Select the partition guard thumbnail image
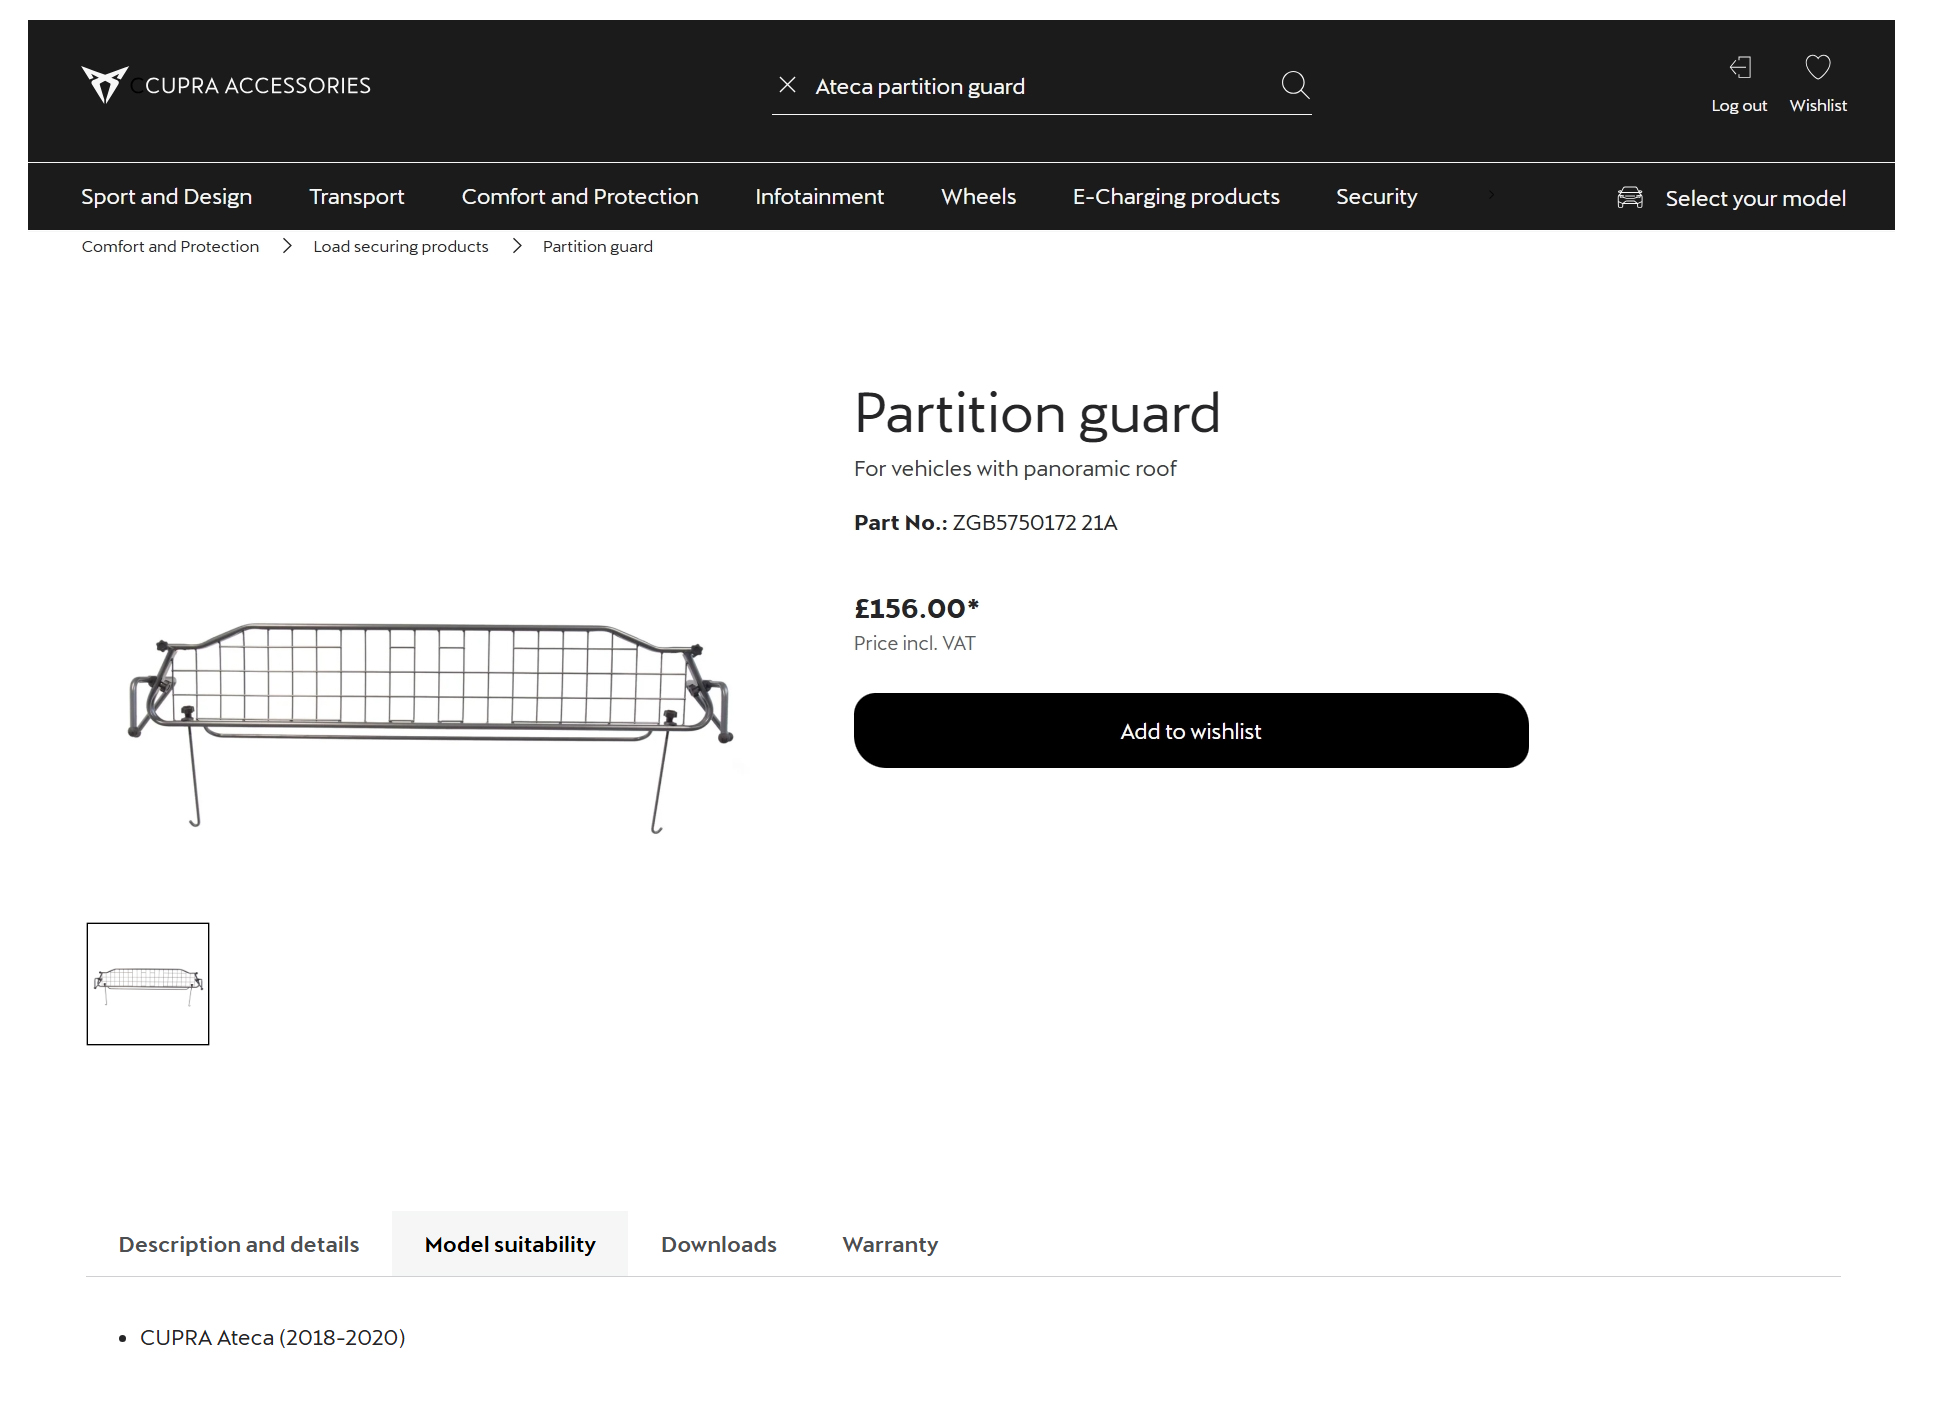1938x1413 pixels. point(148,984)
